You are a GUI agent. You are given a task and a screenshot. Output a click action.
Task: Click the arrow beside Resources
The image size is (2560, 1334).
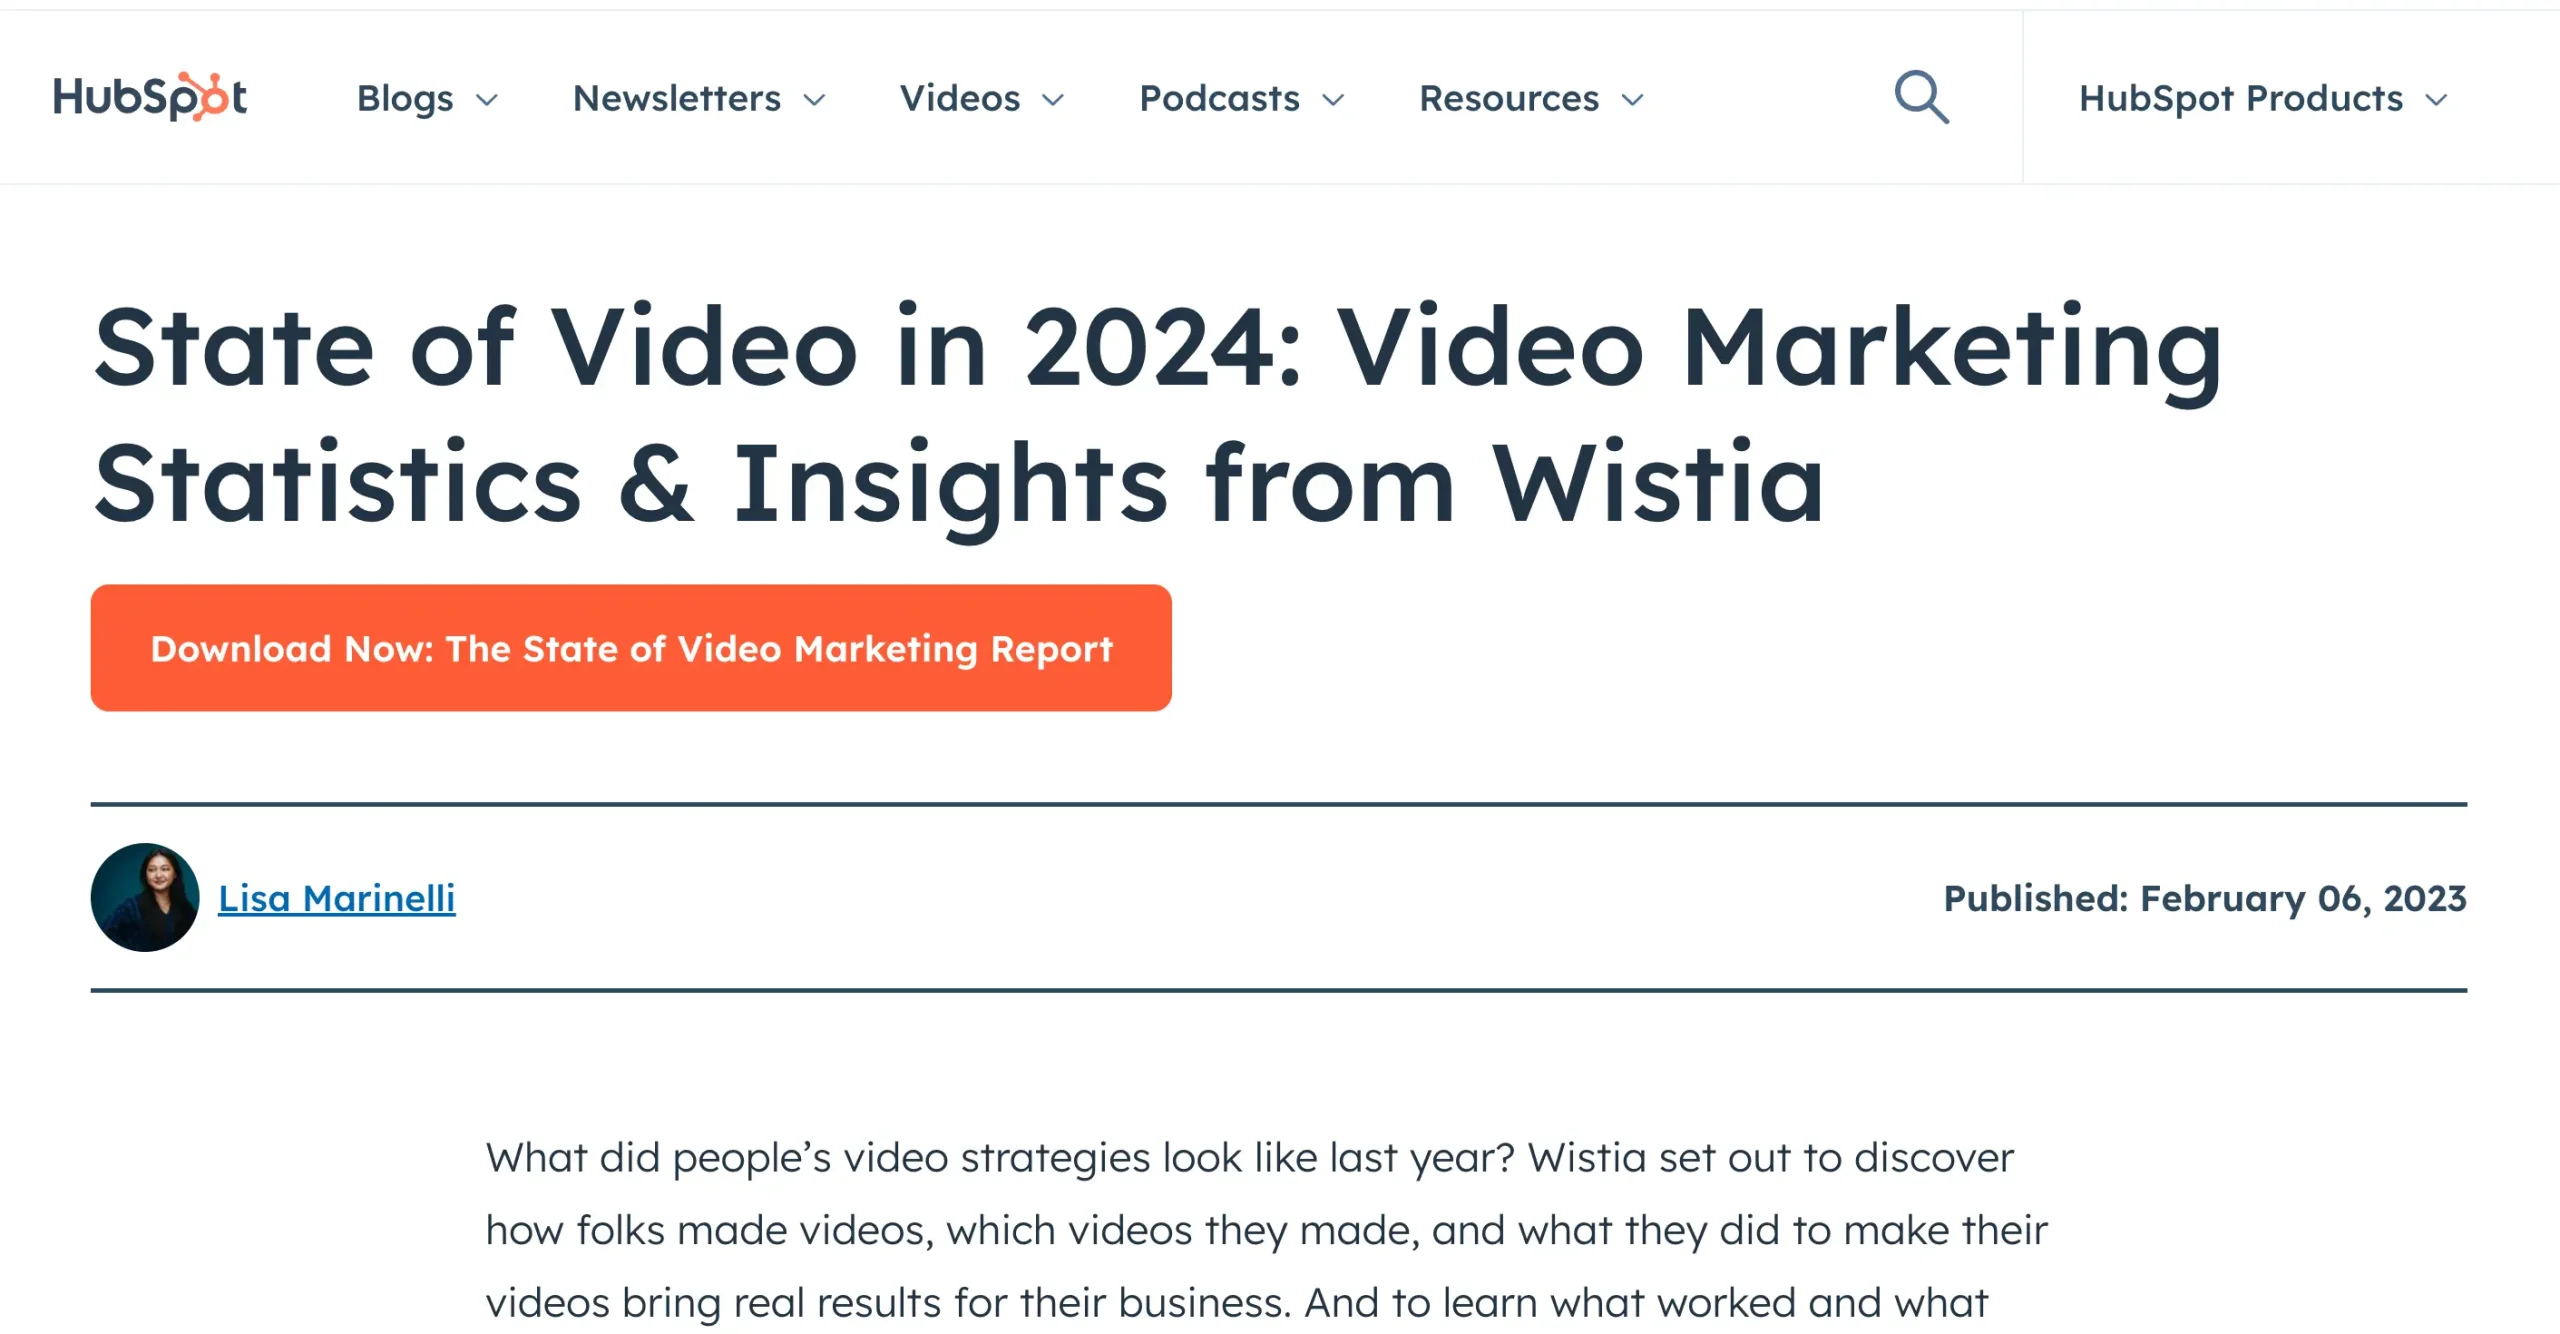tap(1632, 100)
